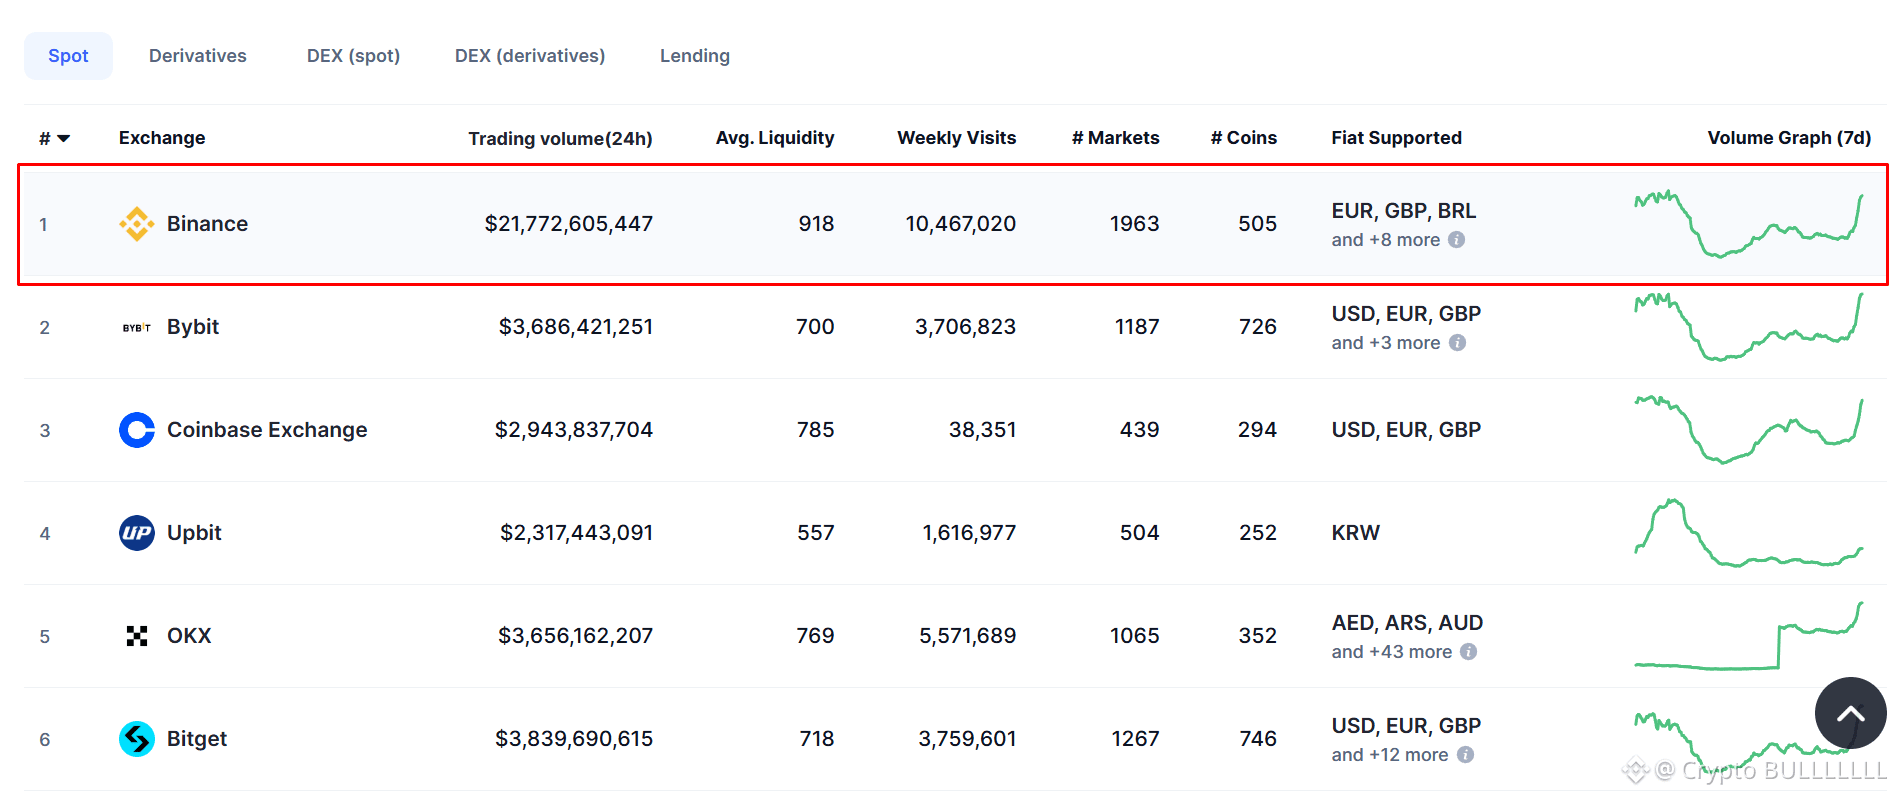Sort table by Trading volume(24h) header
This screenshot has width=1895, height=795.
pyautogui.click(x=560, y=138)
